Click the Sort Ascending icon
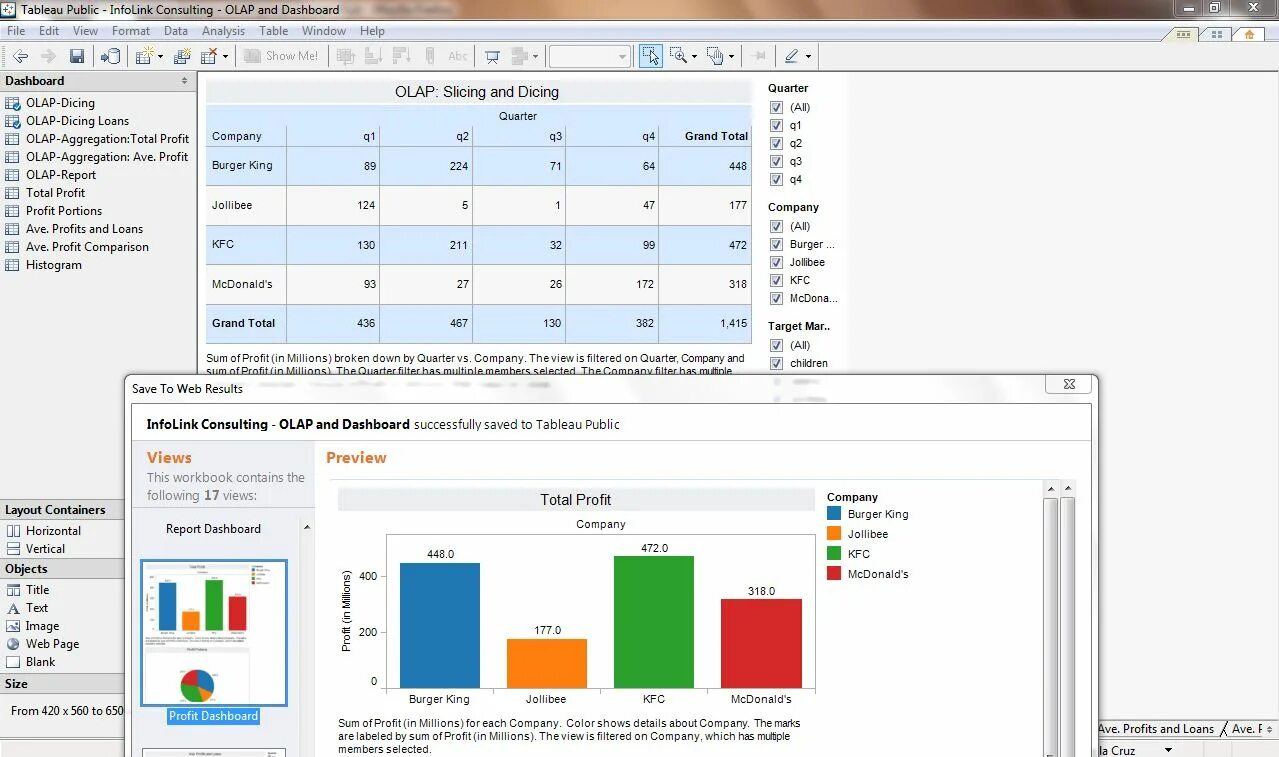The width and height of the screenshot is (1279, 757). 374,56
